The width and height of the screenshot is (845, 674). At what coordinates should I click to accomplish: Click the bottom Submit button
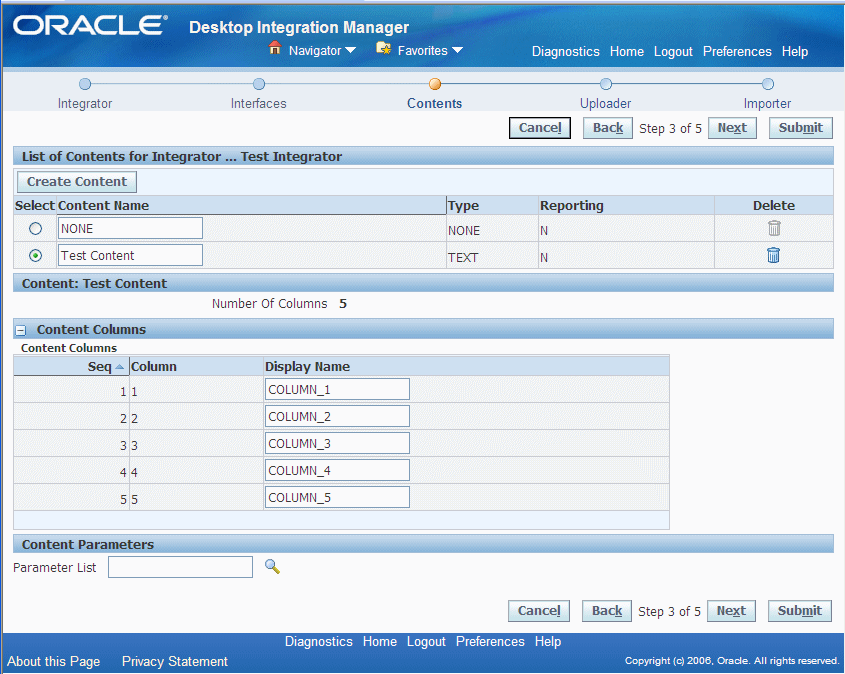pos(800,611)
